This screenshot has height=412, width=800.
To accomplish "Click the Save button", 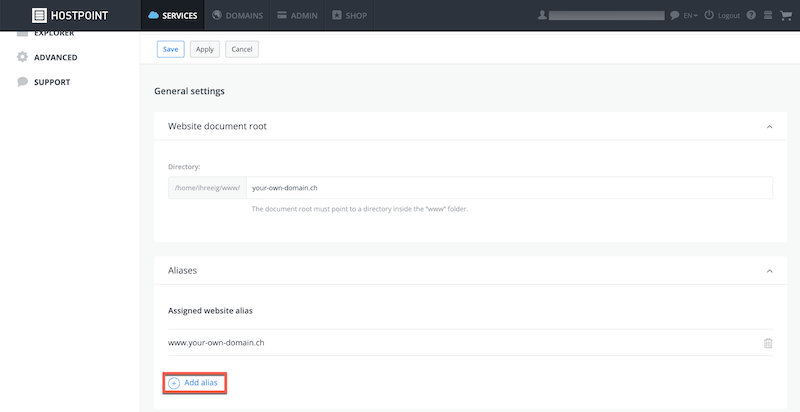I will 170,49.
